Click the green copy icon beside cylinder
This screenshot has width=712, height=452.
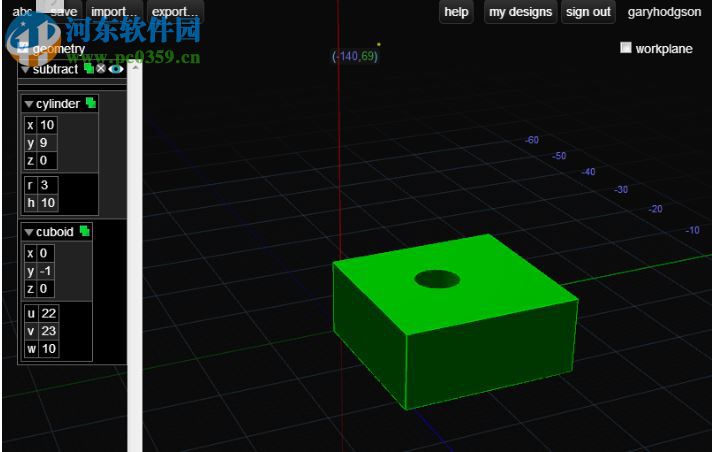pos(91,103)
